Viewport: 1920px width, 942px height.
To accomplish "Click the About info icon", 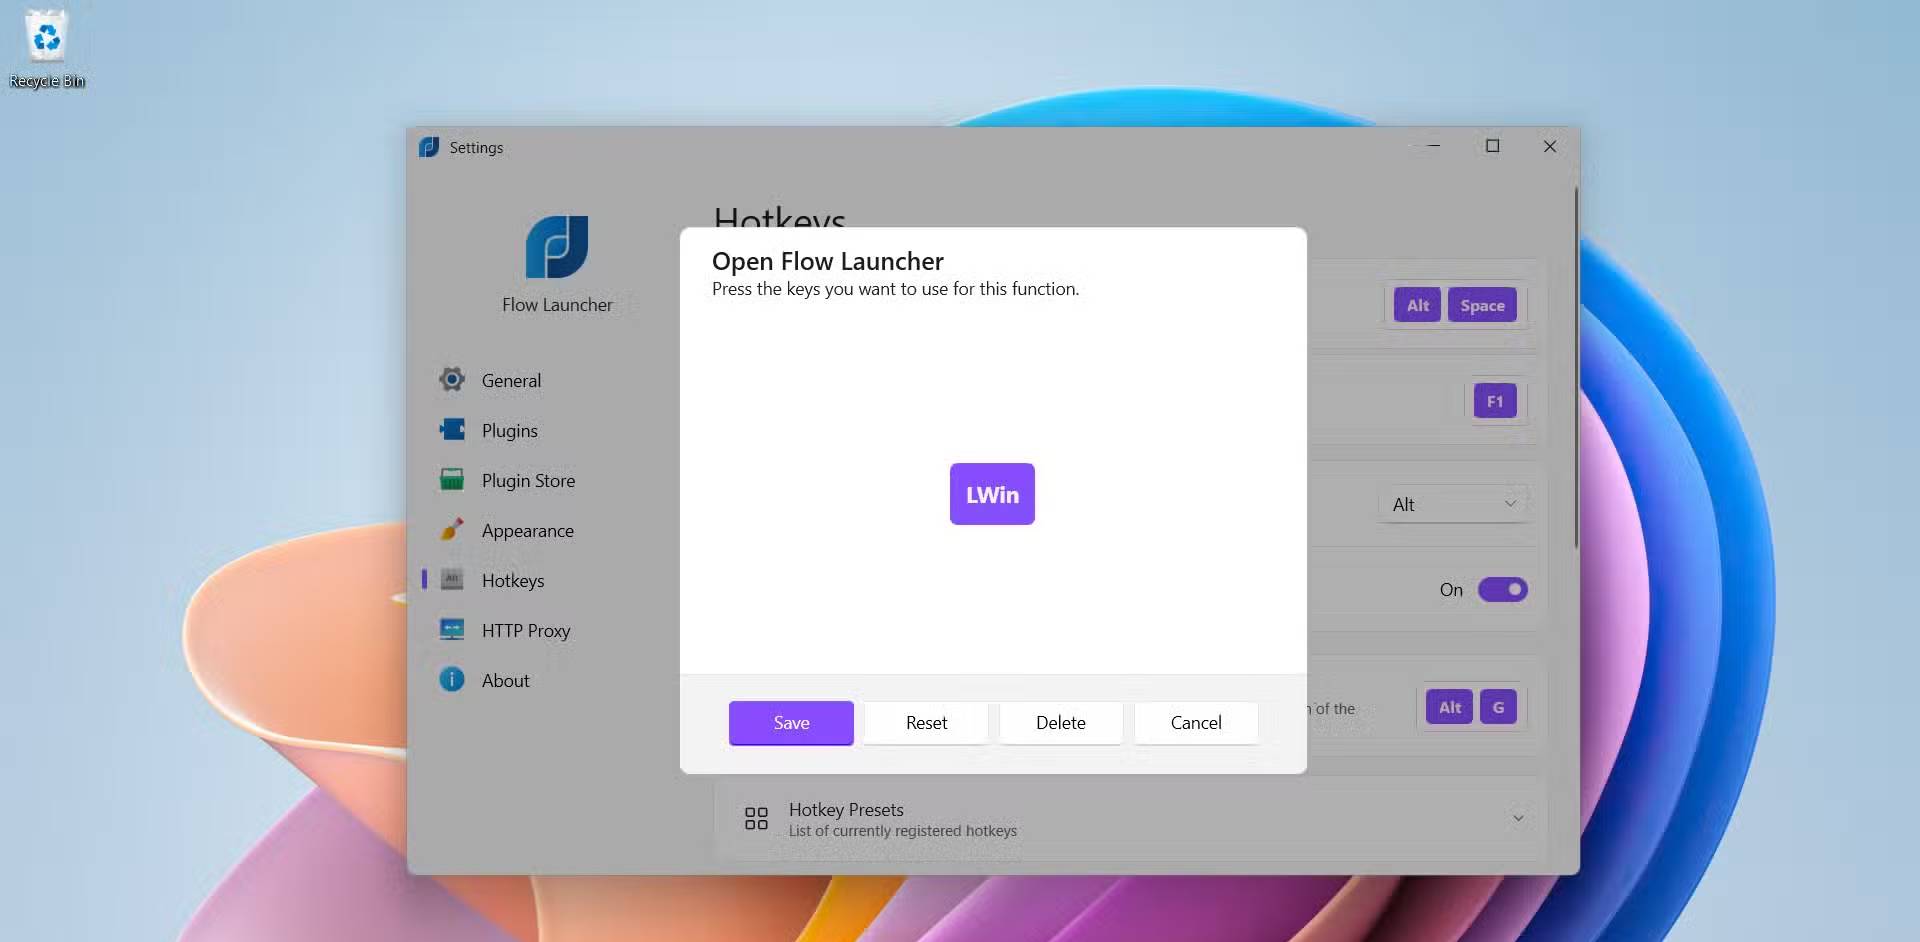I will (452, 680).
